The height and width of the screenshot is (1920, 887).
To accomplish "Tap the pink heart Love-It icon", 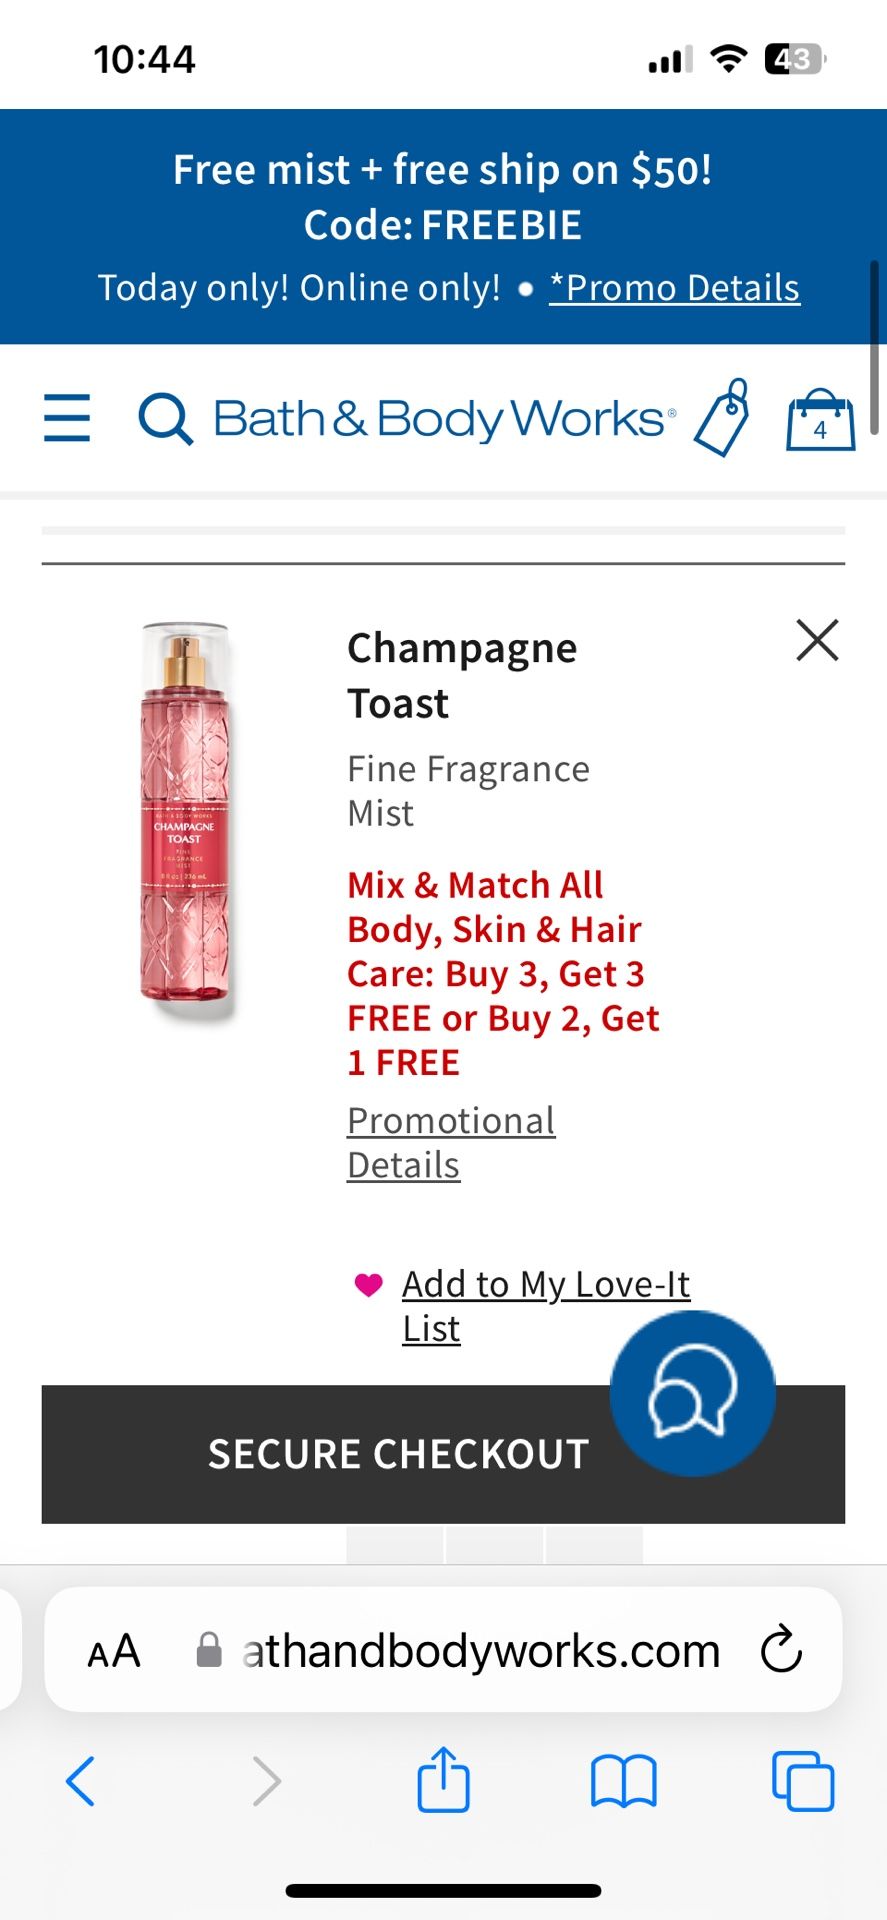I will pyautogui.click(x=369, y=1284).
